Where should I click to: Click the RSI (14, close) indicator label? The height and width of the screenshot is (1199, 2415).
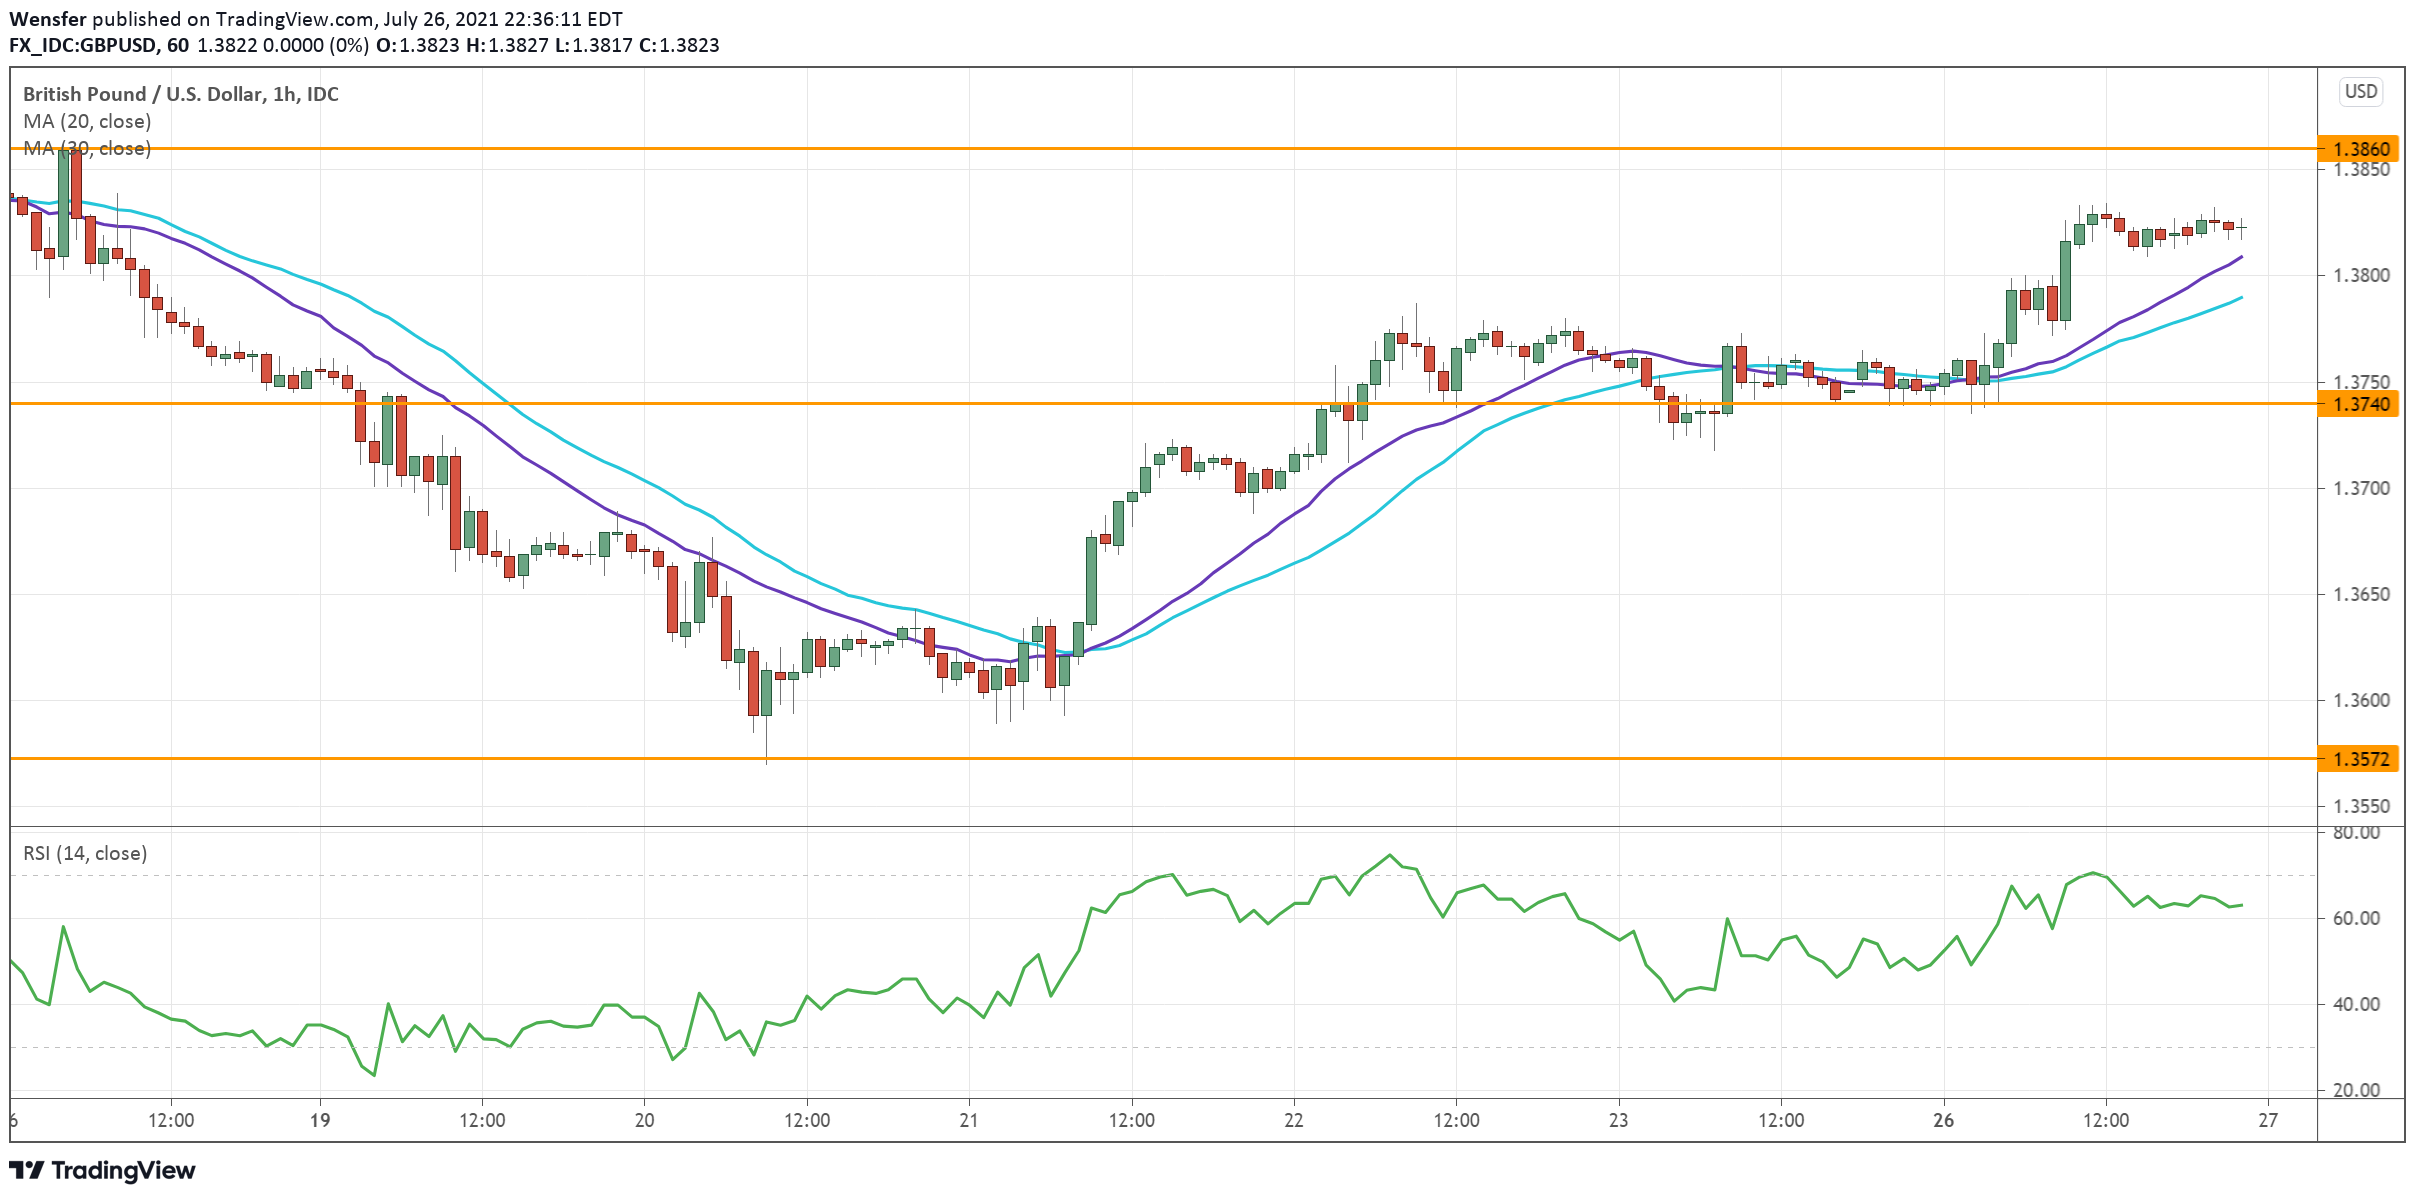tap(85, 853)
